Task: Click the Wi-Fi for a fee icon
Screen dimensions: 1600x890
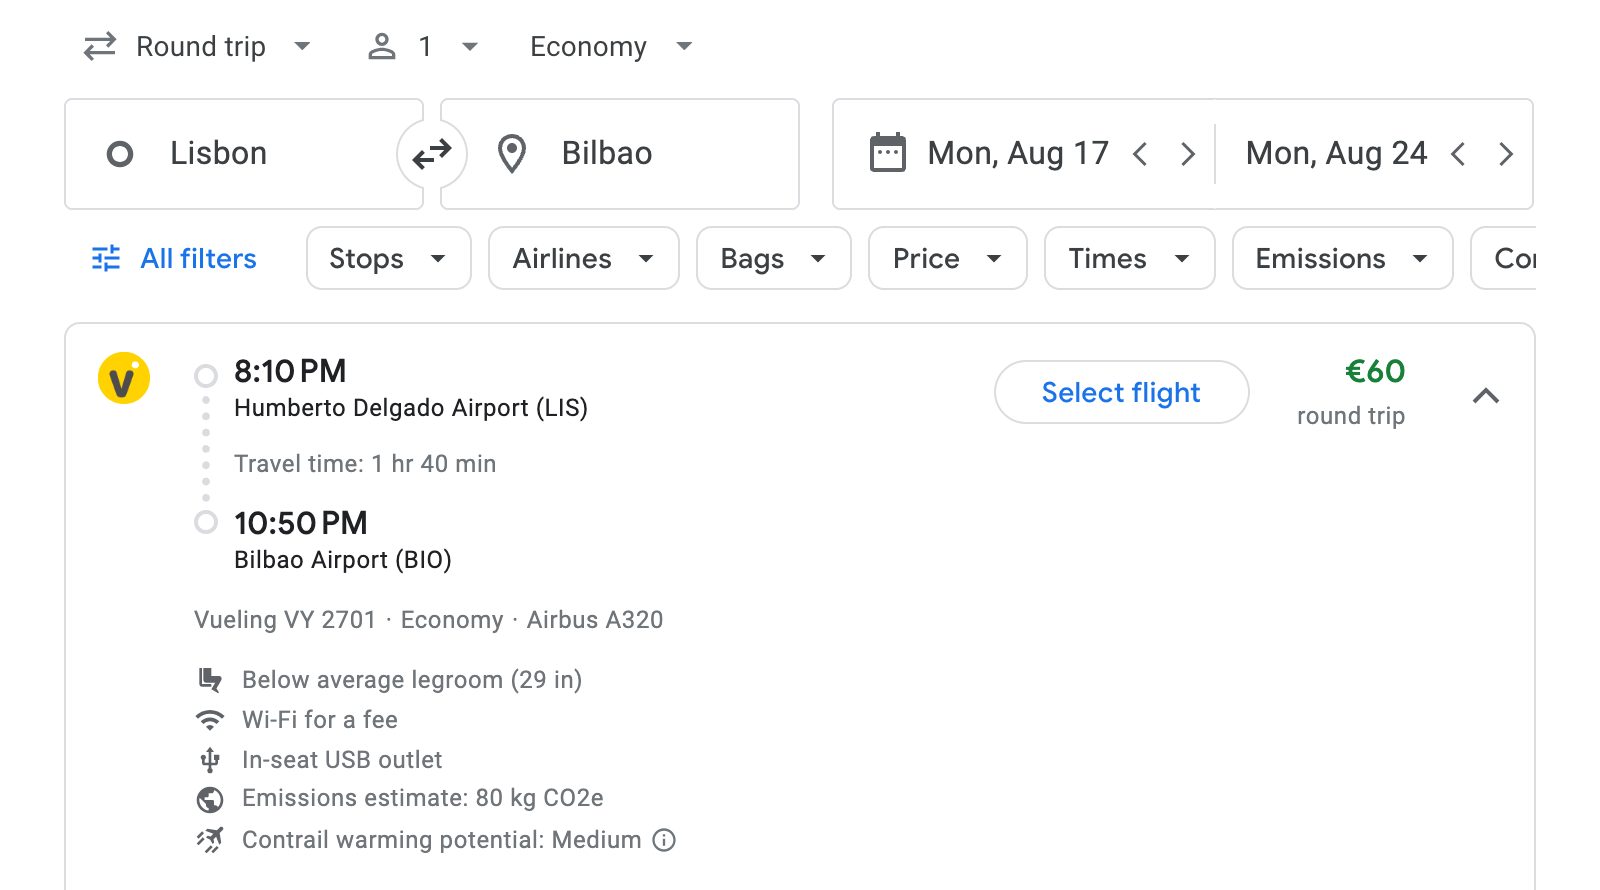Action: (x=209, y=719)
